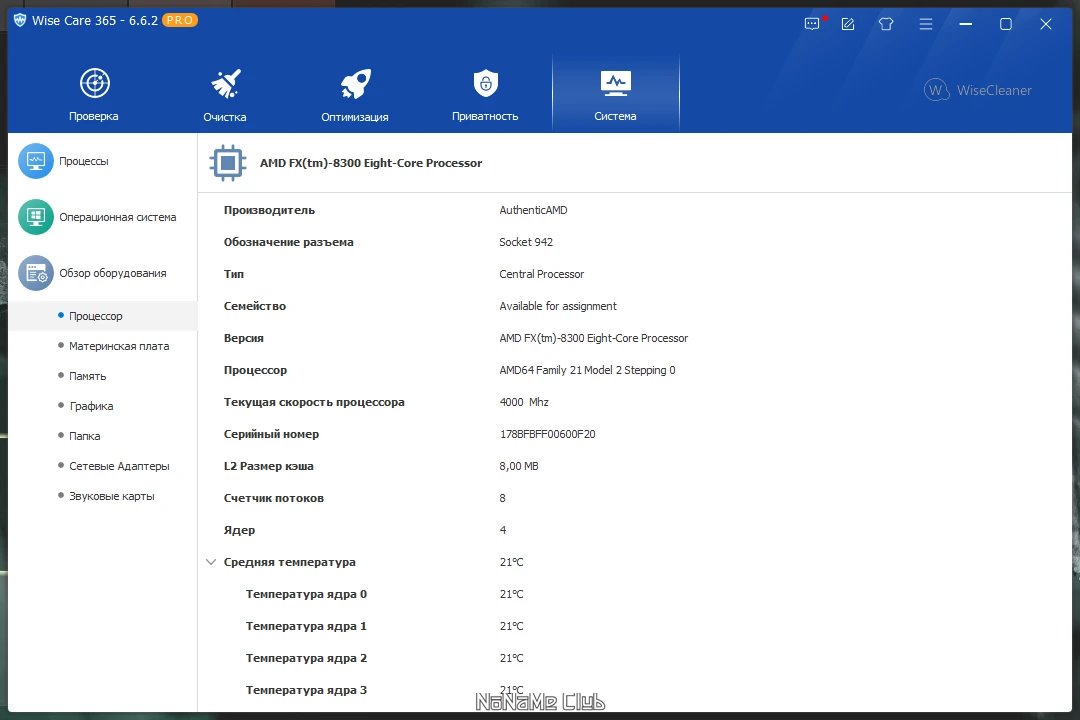Click the Ядер row label
The image size is (1080, 720).
(239, 530)
